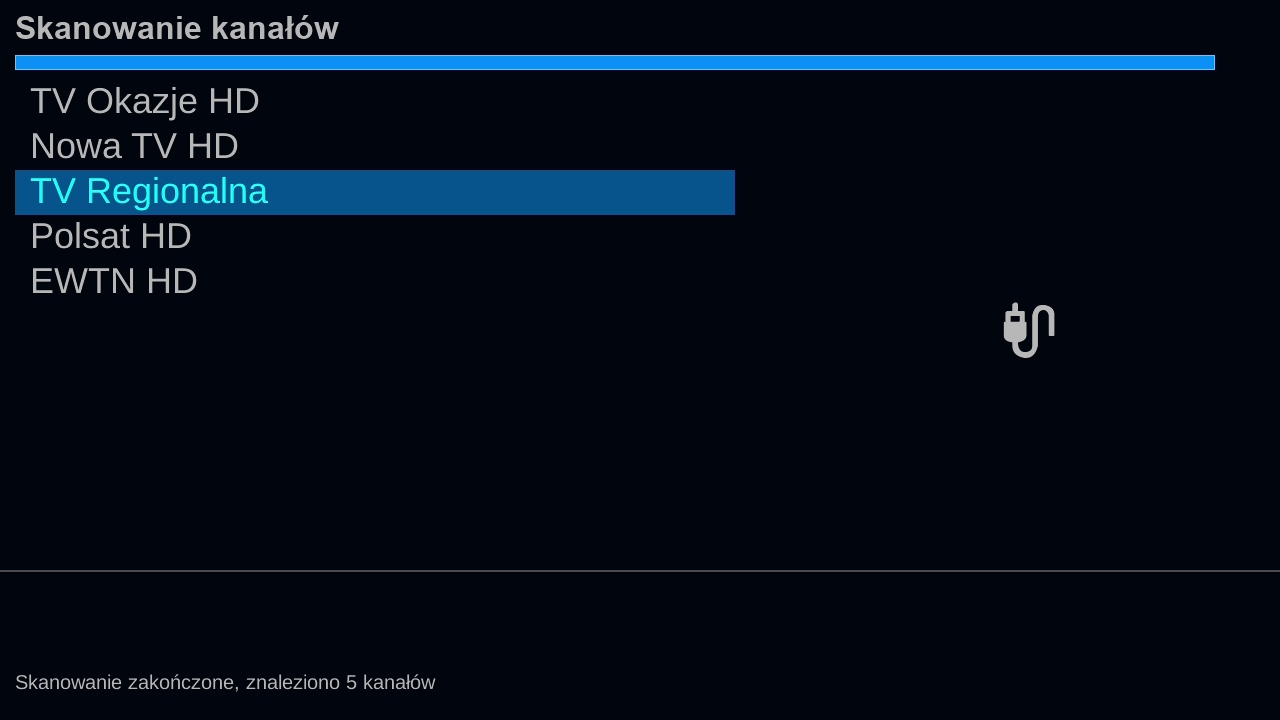Click the Skanowanie kanałów heading

177,28
